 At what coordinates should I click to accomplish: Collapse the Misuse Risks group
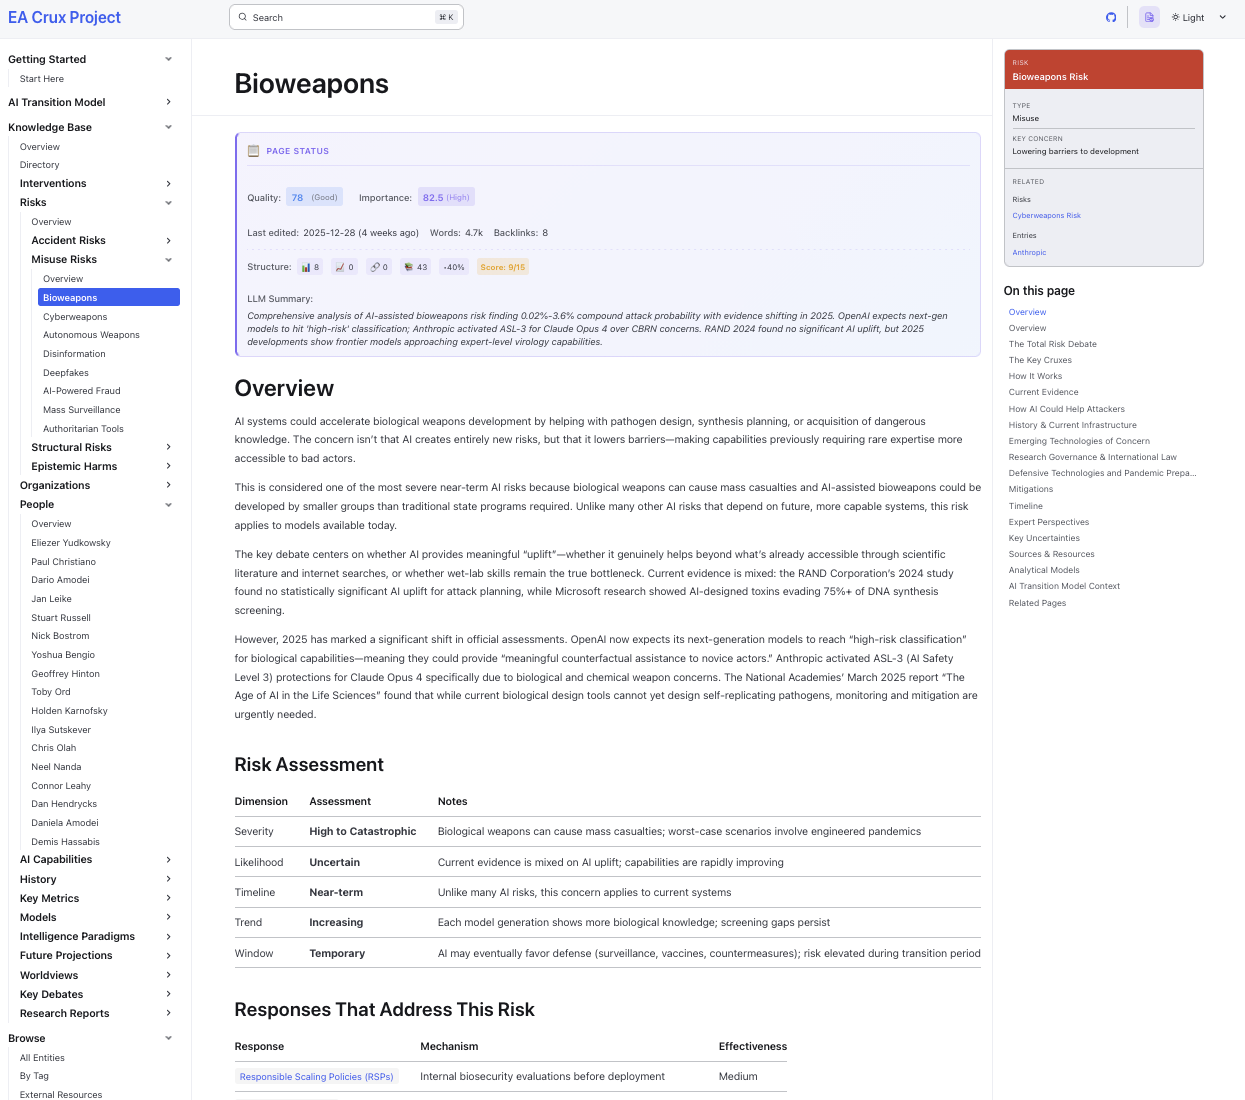[x=168, y=260]
